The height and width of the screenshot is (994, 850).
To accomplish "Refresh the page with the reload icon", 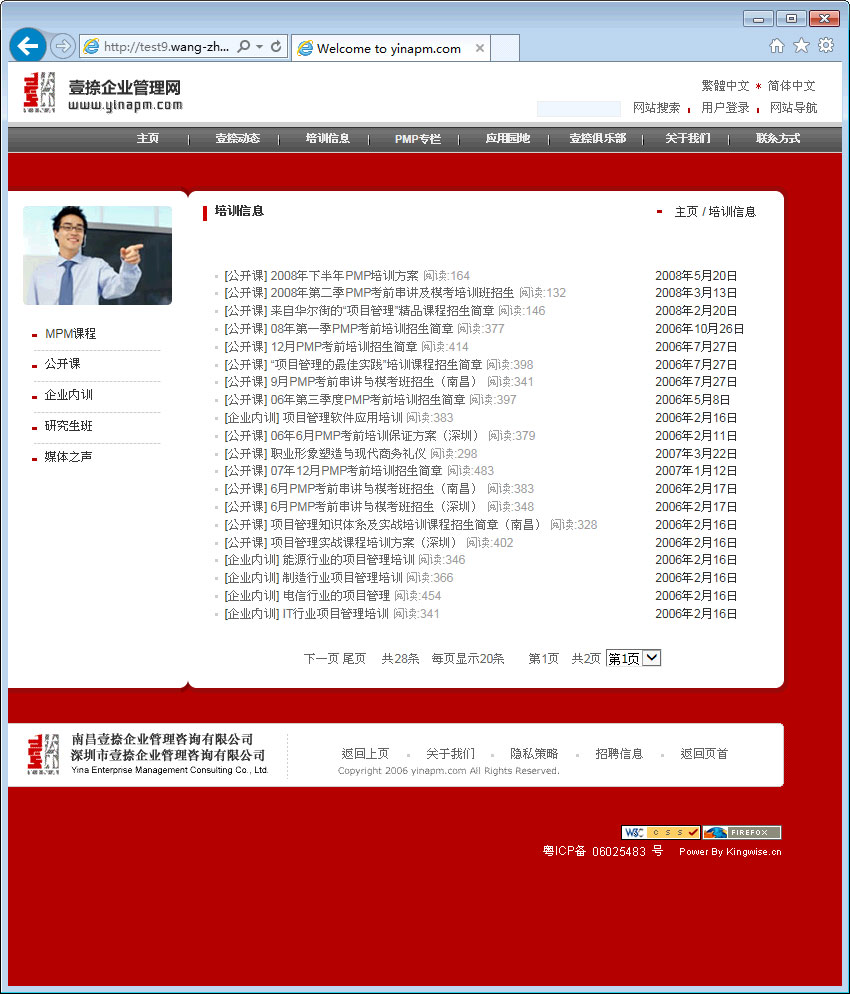I will point(276,47).
